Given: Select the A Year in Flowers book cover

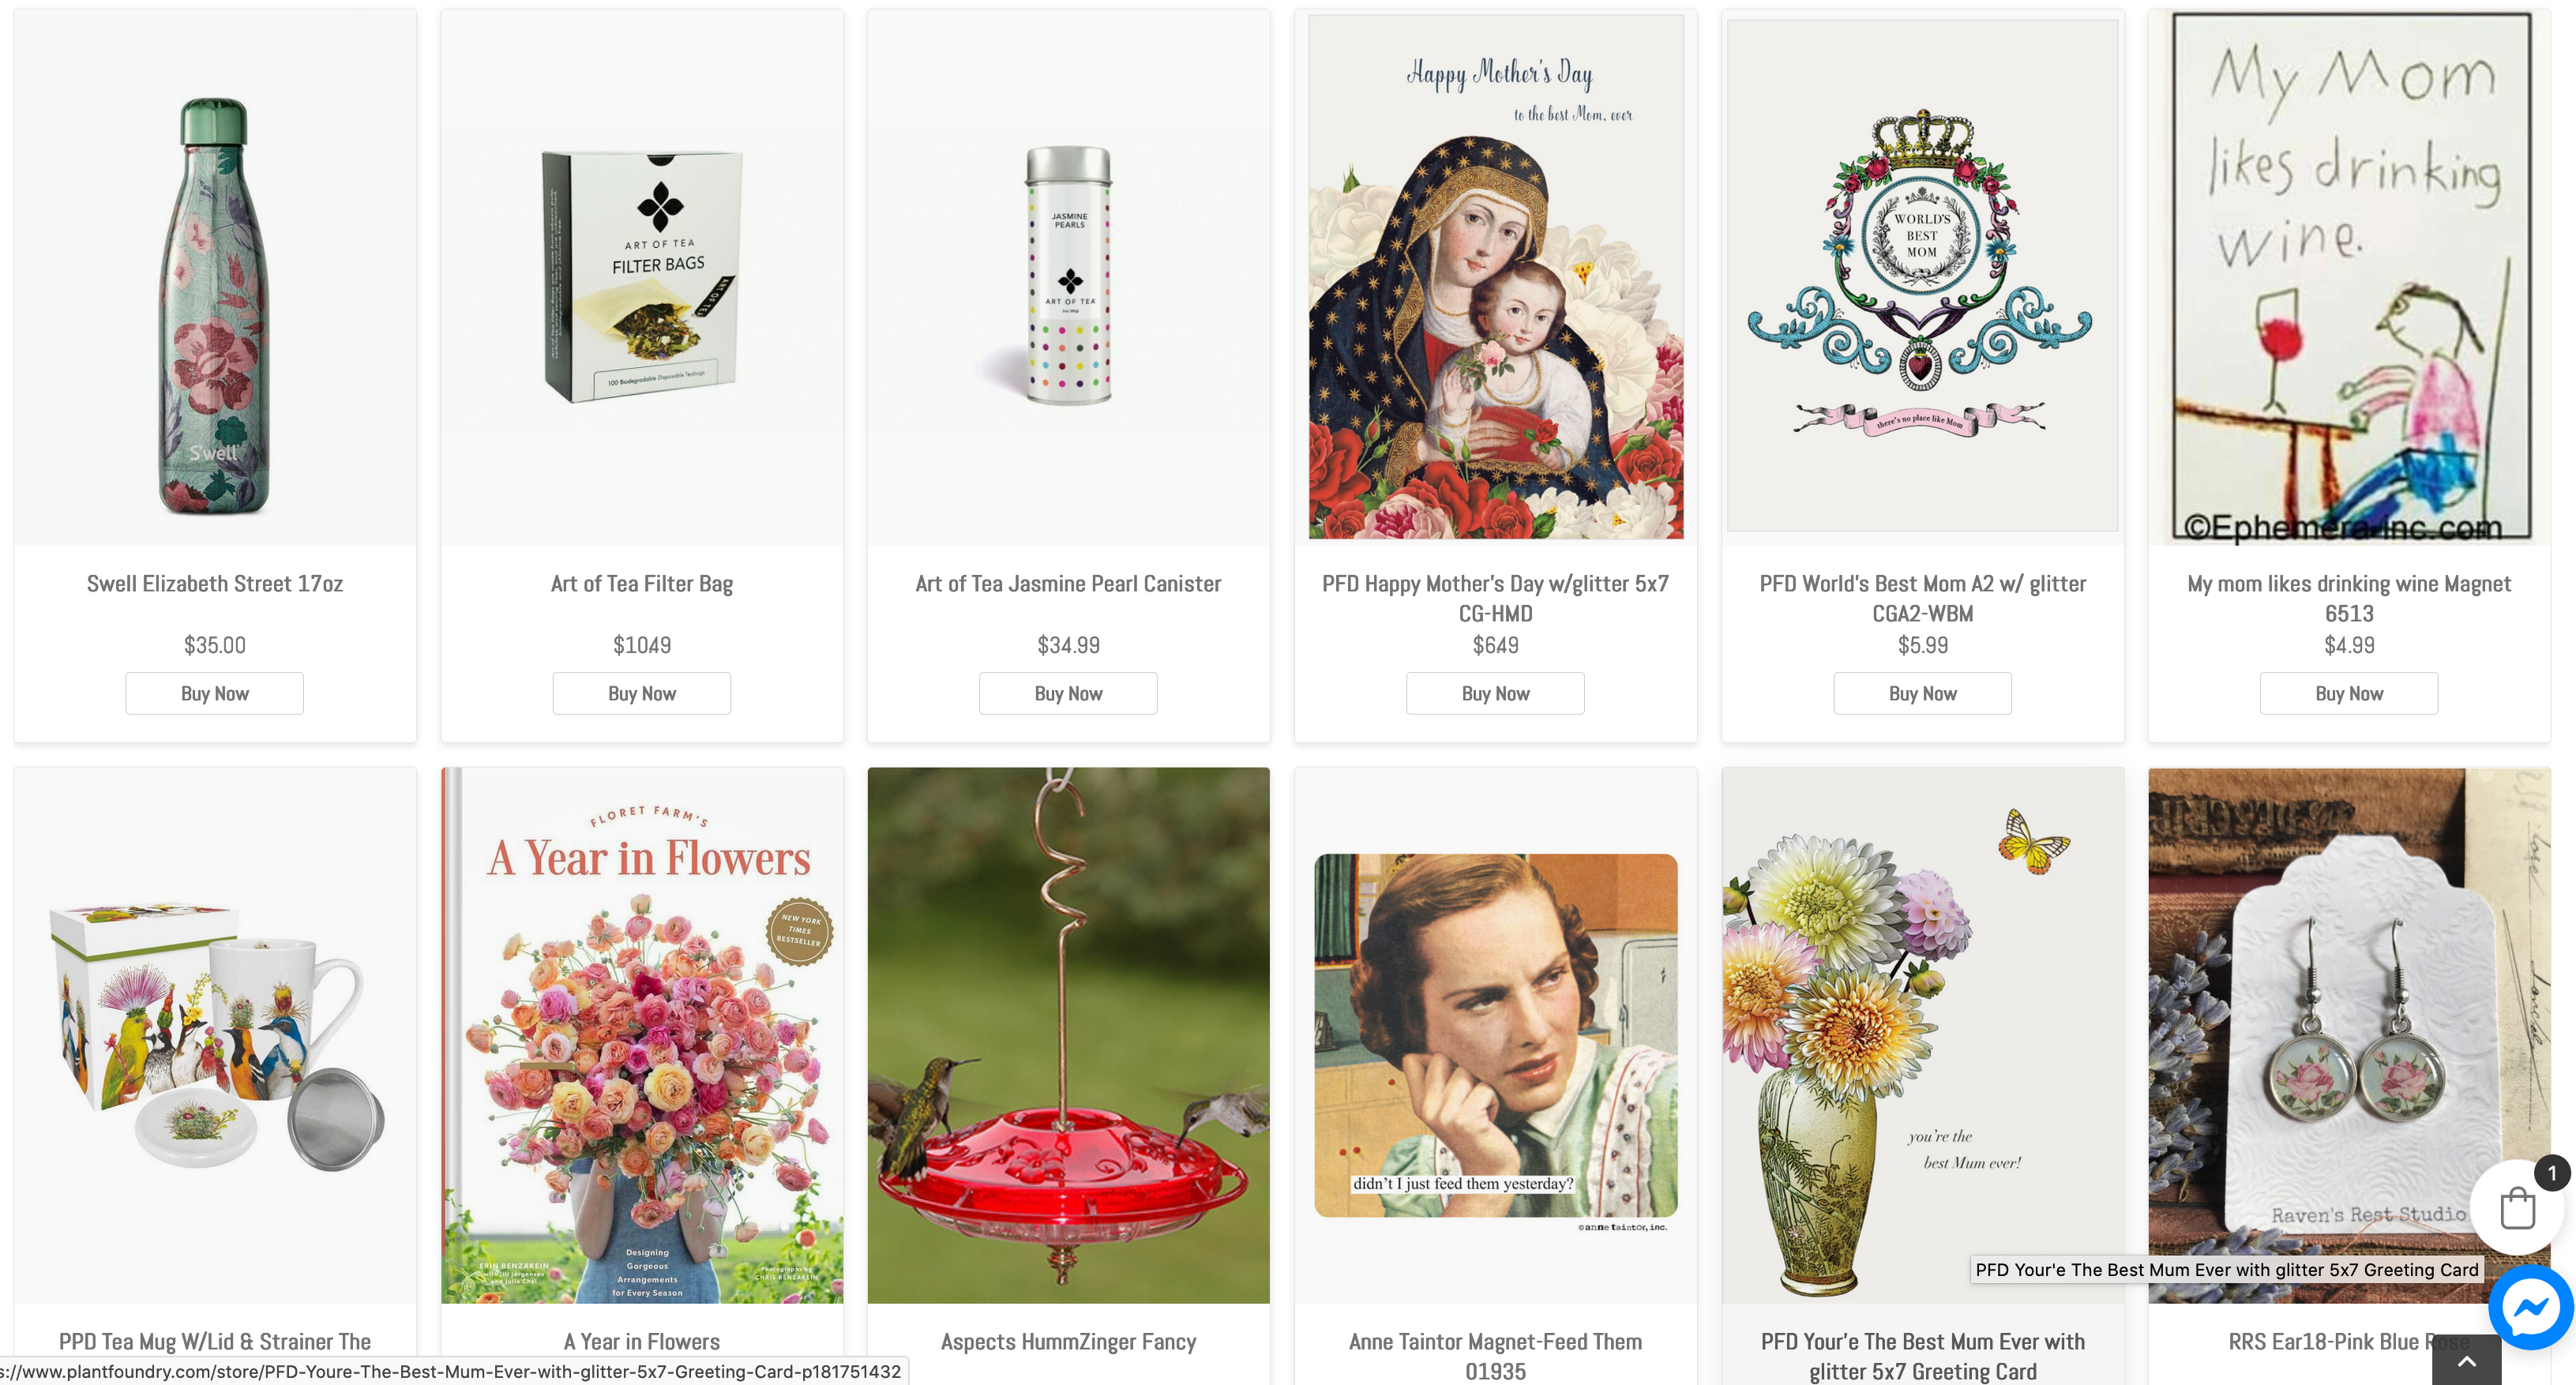Looking at the screenshot, I should (642, 1035).
